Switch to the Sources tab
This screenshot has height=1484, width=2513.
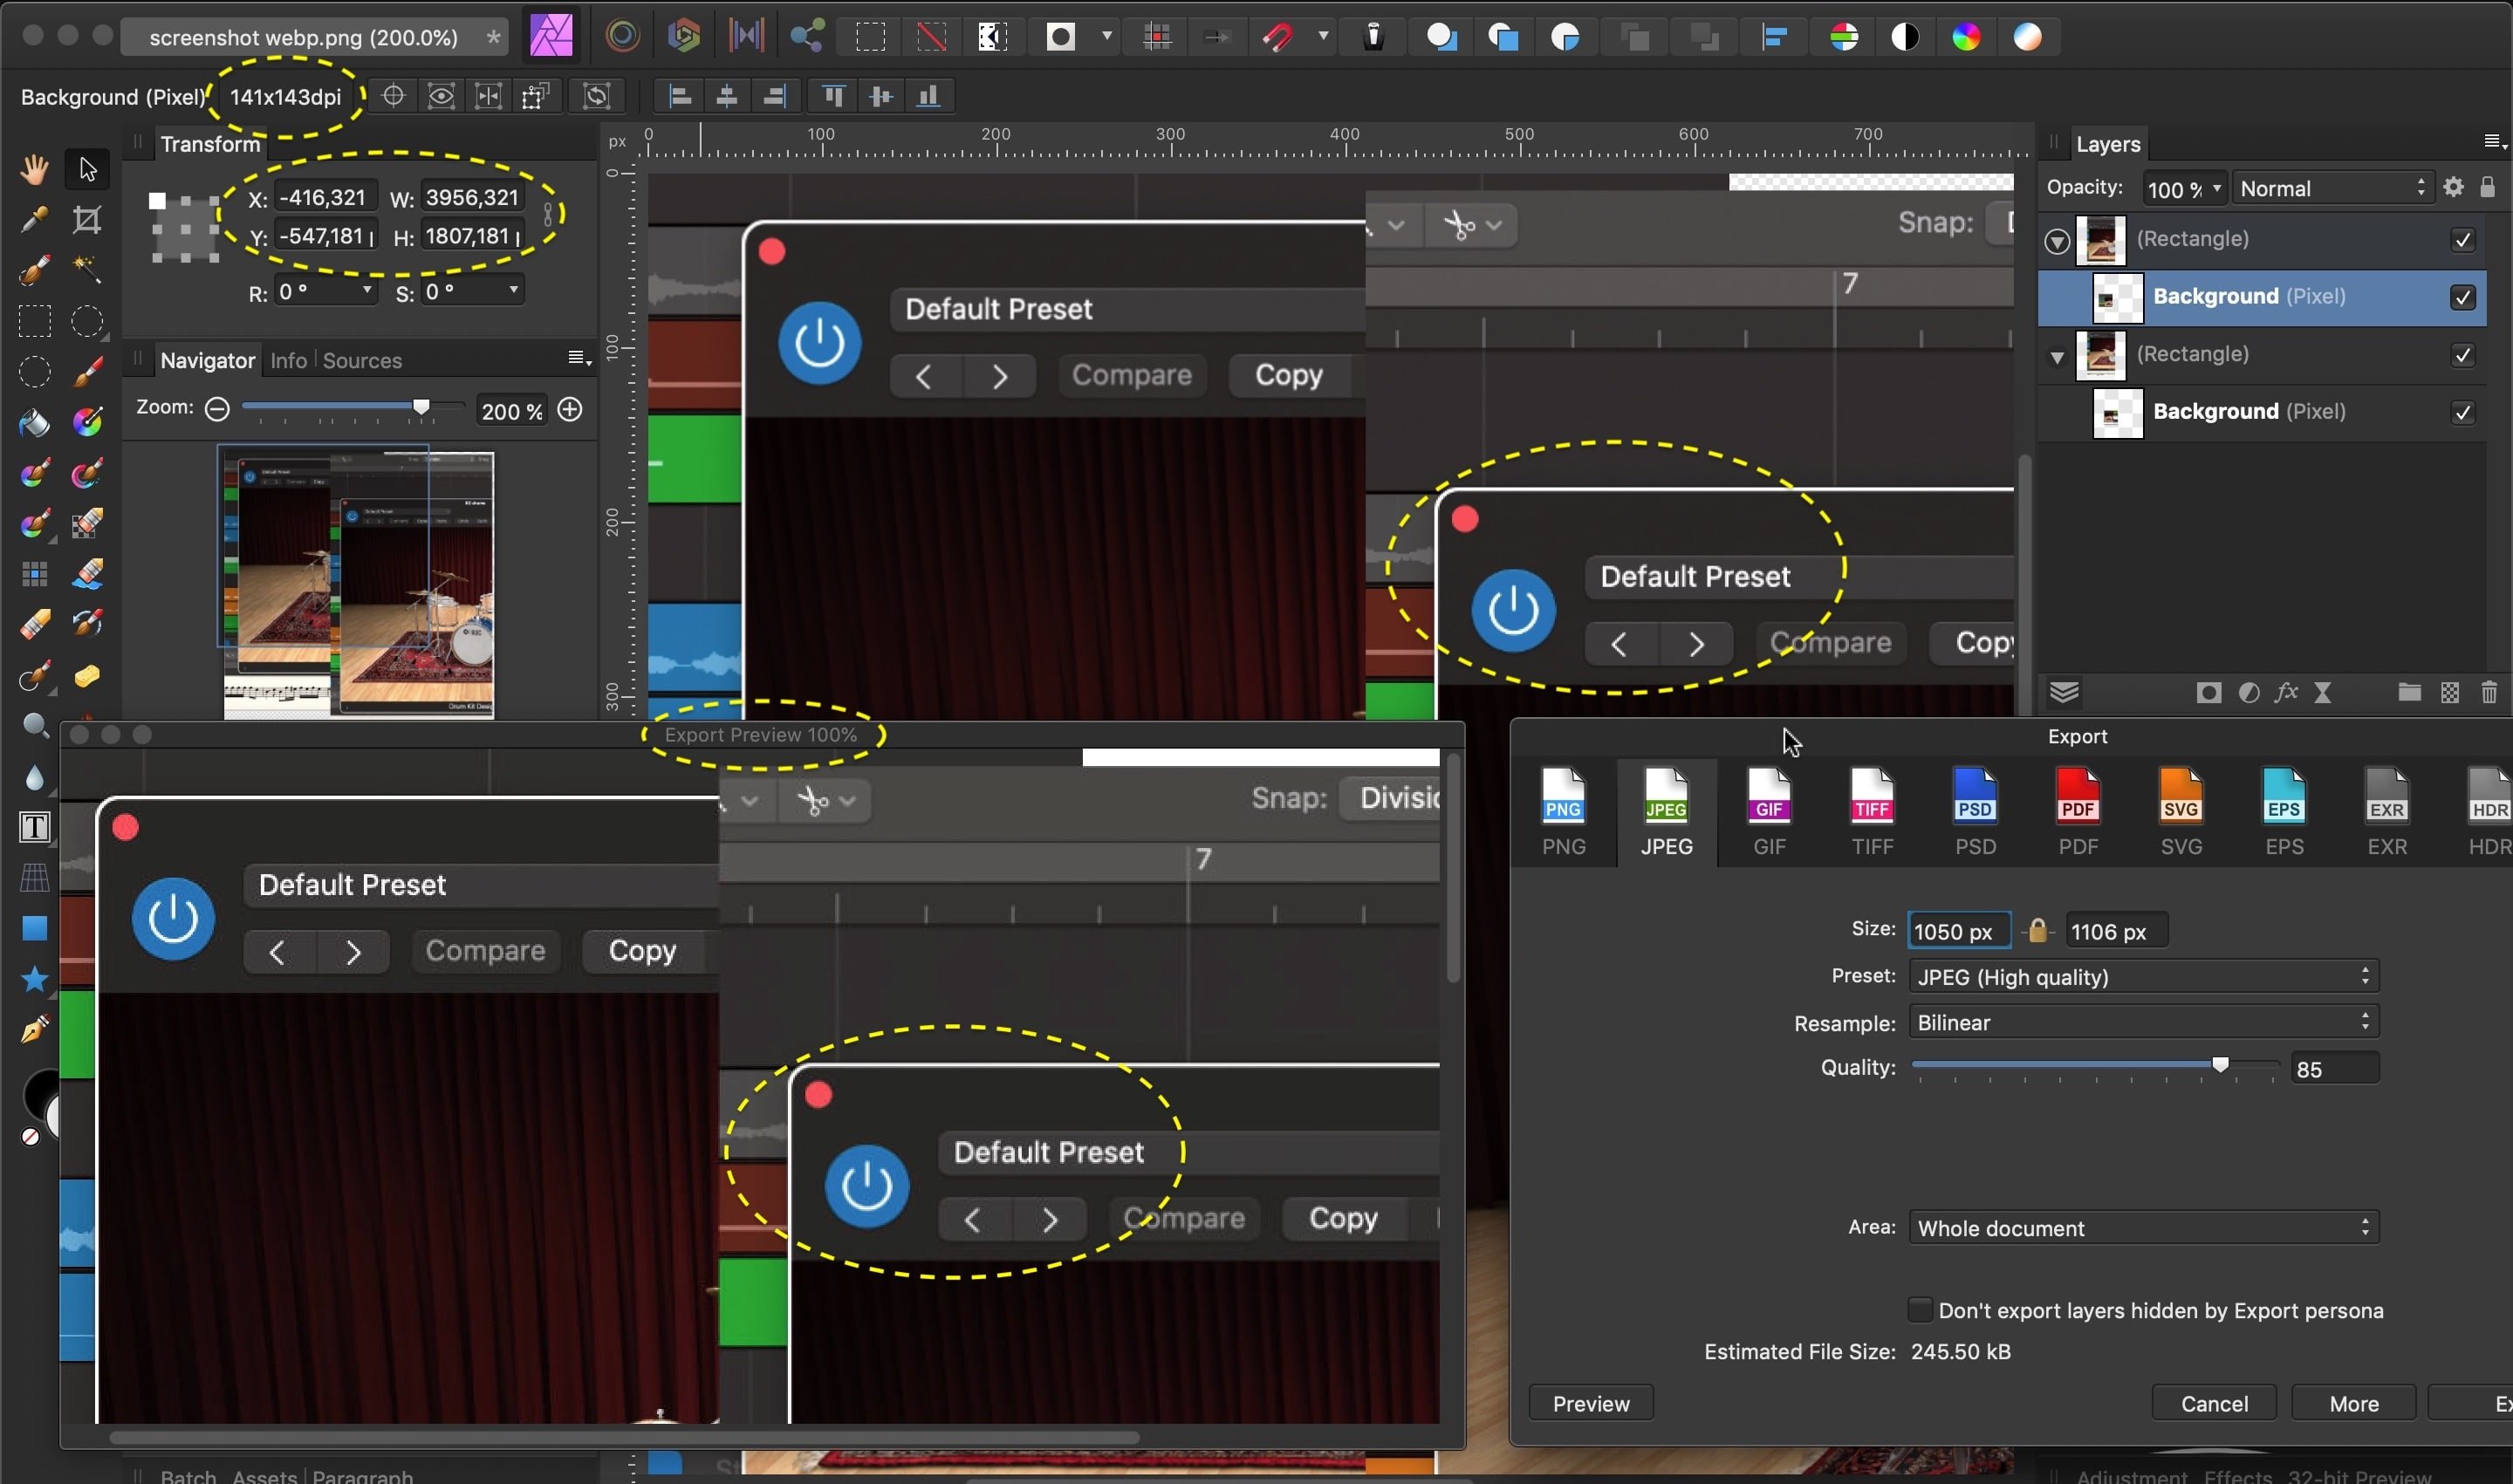[x=362, y=360]
